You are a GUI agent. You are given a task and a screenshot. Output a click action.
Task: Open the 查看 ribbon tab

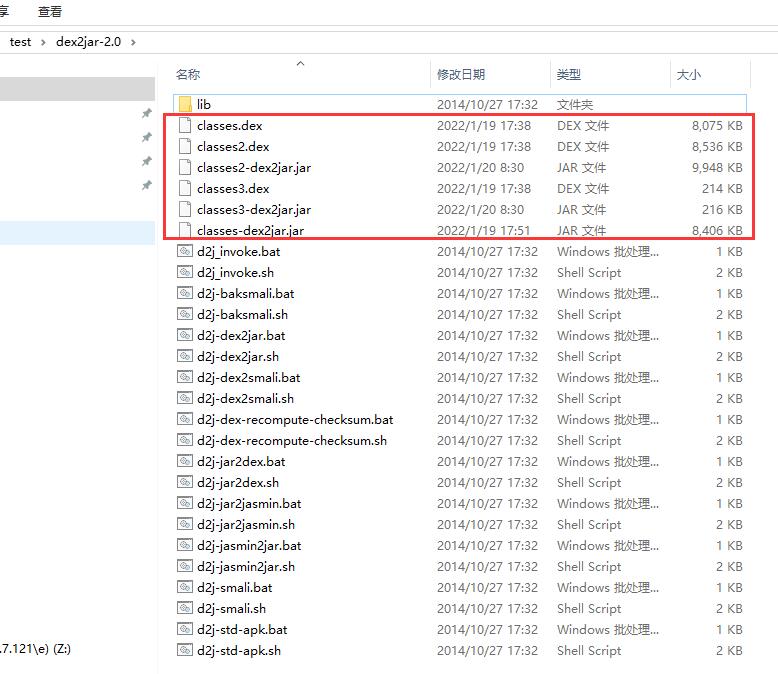click(x=49, y=12)
